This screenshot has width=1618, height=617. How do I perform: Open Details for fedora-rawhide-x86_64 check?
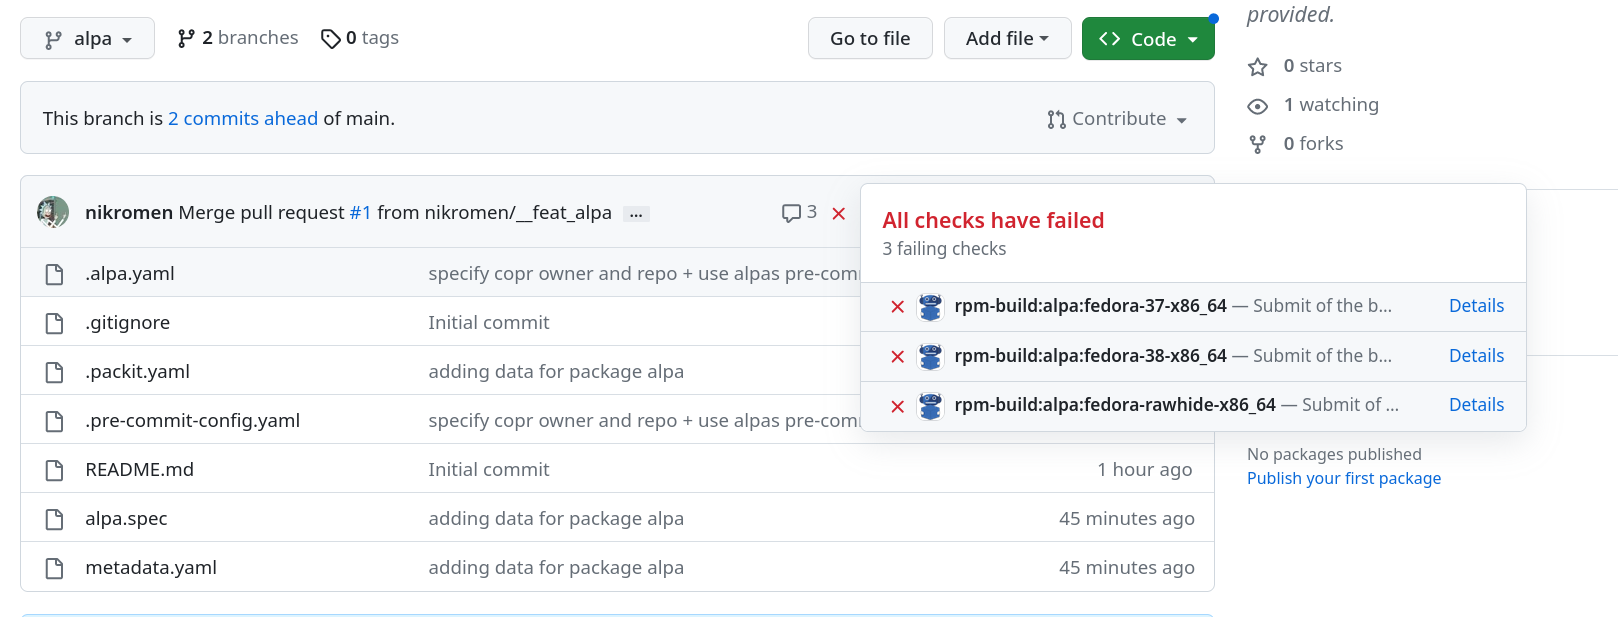(x=1476, y=405)
